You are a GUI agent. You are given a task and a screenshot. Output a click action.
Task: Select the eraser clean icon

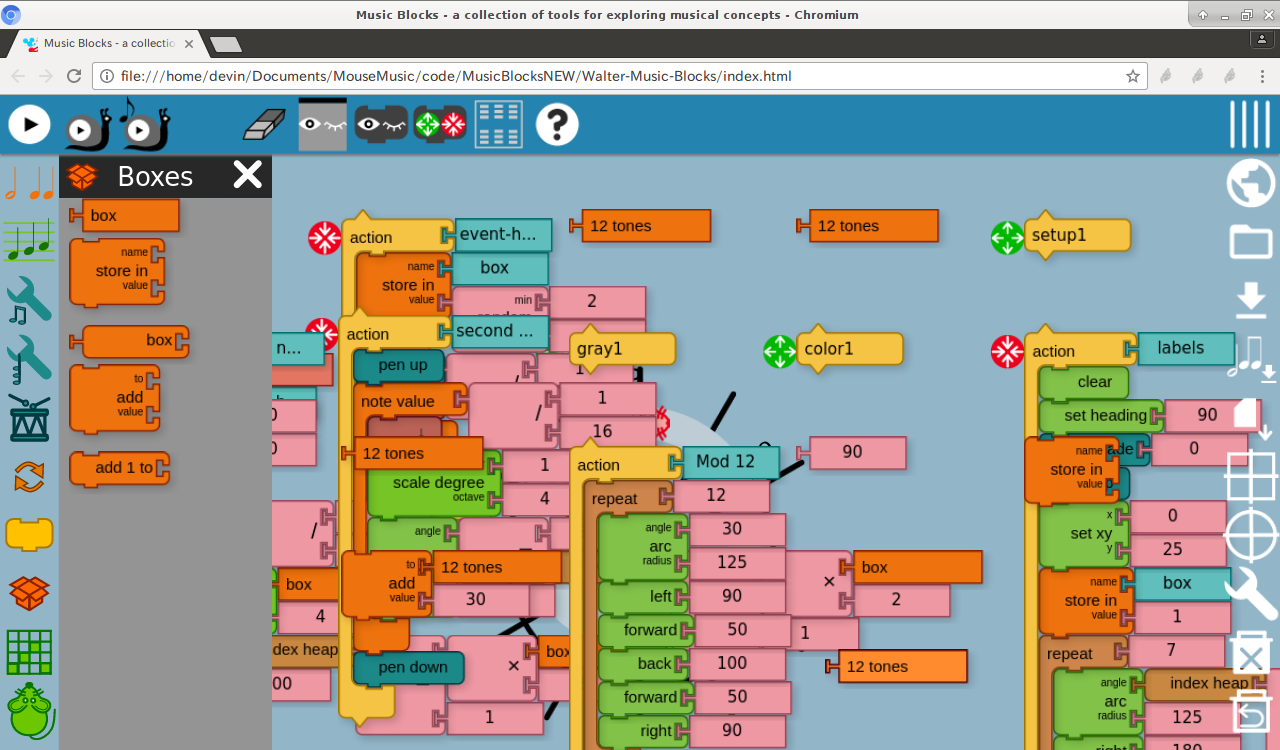(264, 125)
